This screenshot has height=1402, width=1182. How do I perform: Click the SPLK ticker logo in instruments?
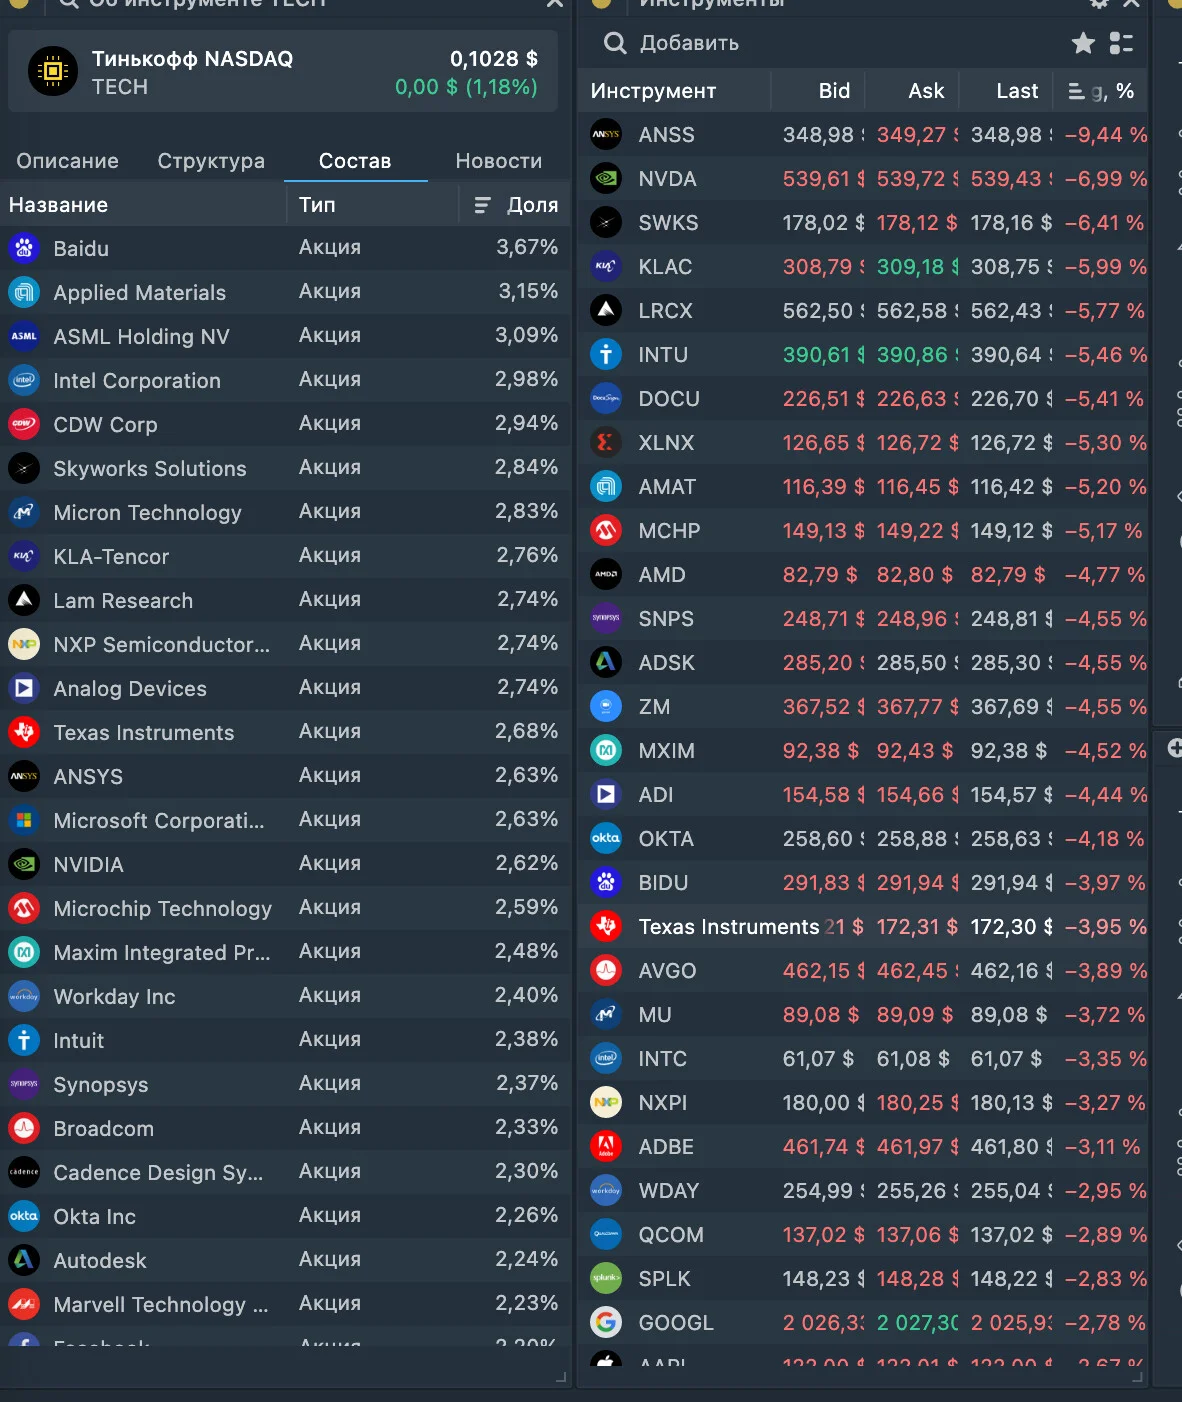click(606, 1278)
